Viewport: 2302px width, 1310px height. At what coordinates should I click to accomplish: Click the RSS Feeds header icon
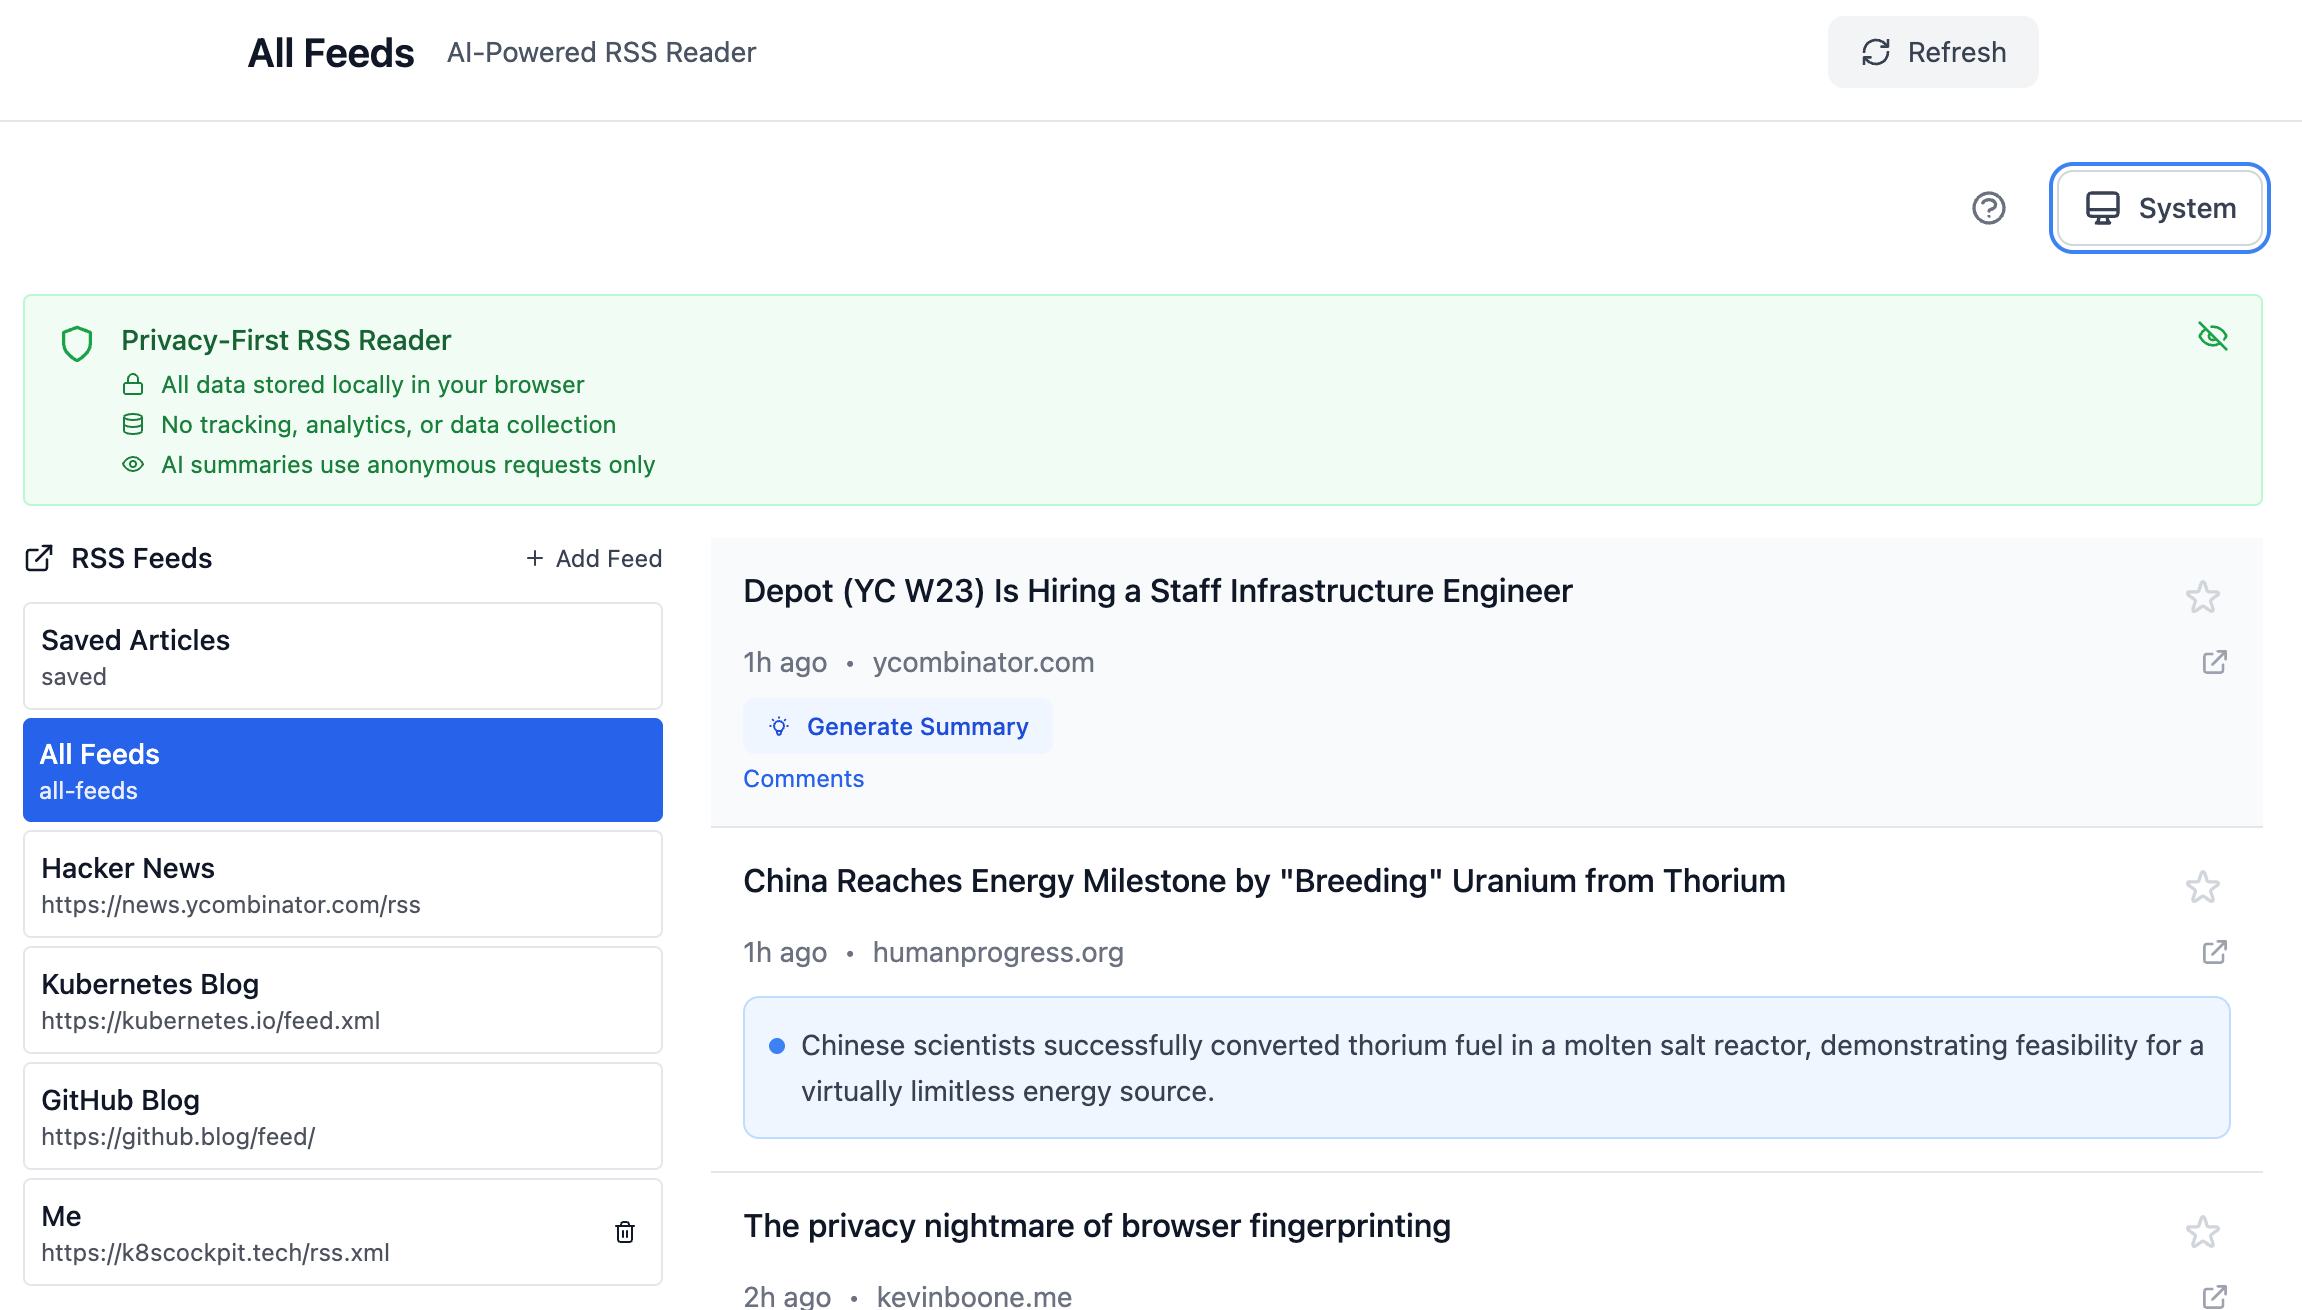[x=39, y=558]
